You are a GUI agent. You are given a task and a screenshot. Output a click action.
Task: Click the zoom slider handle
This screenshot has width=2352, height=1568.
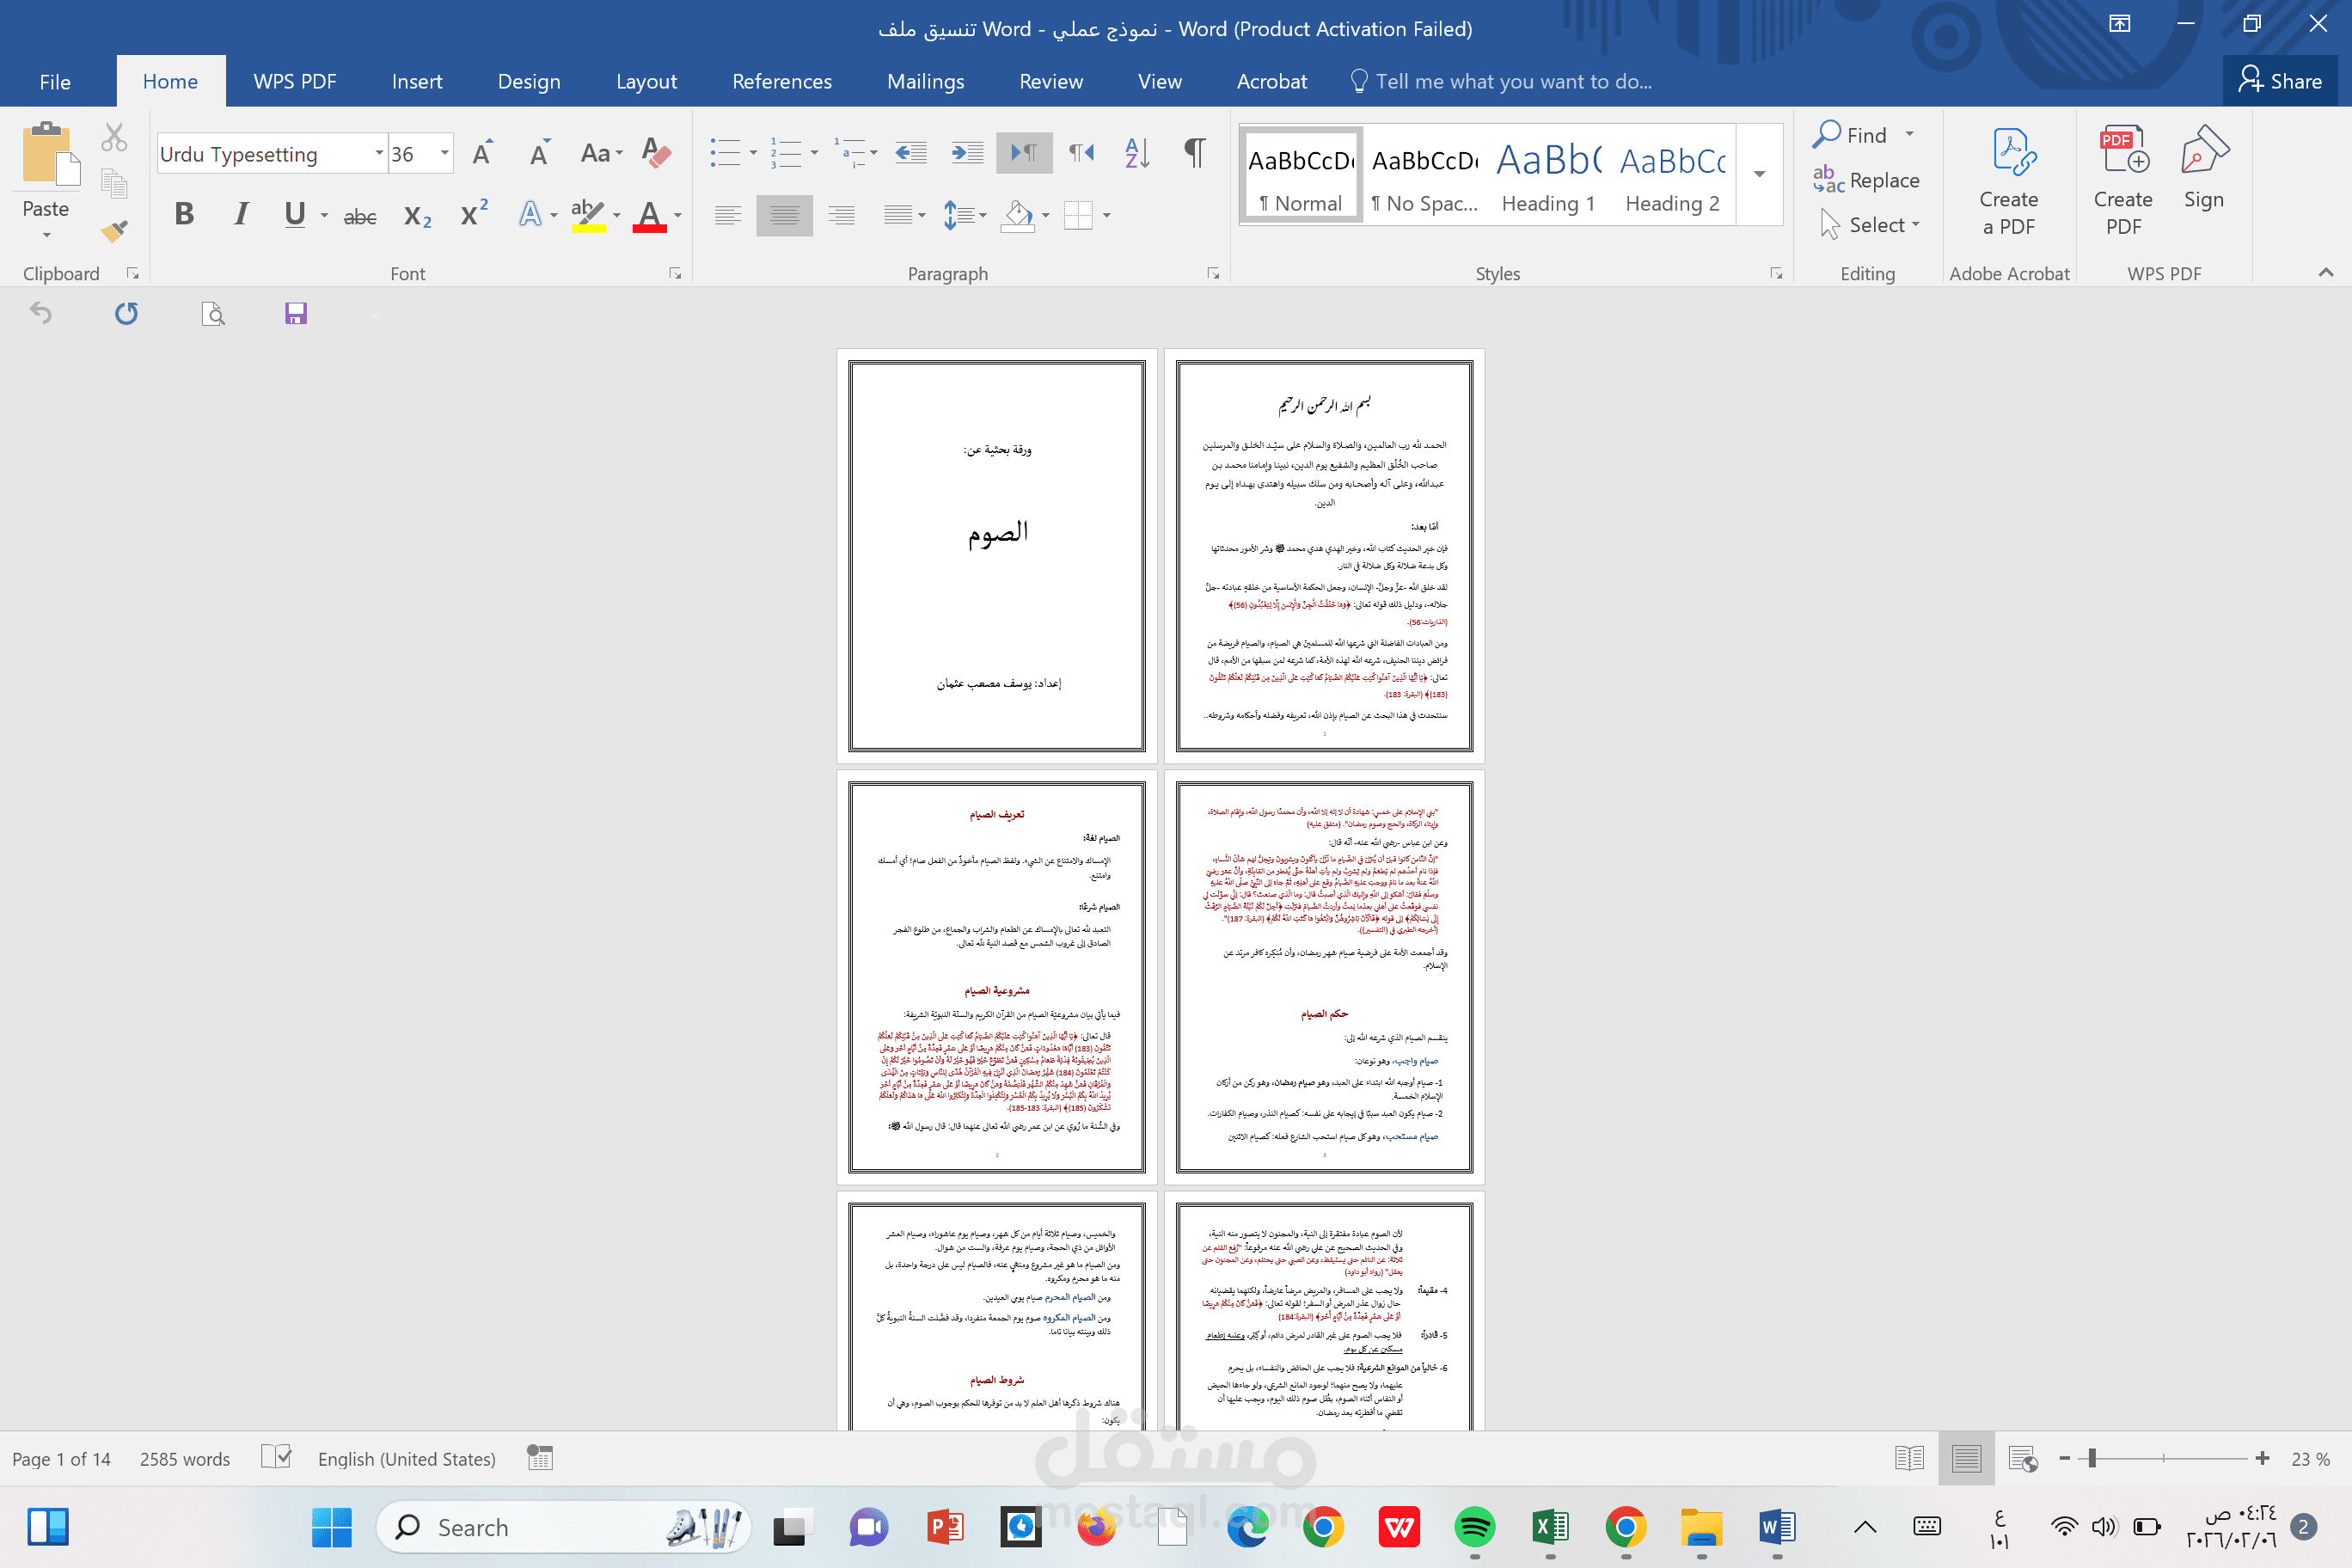pos(2092,1459)
